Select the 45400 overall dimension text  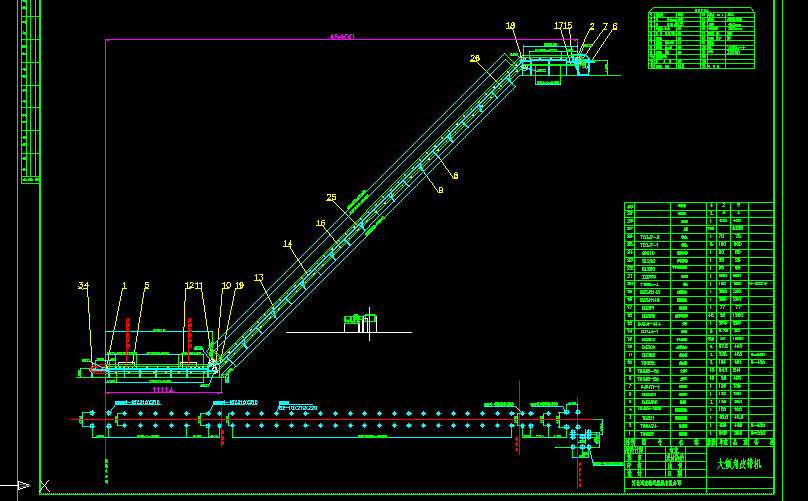(x=341, y=37)
